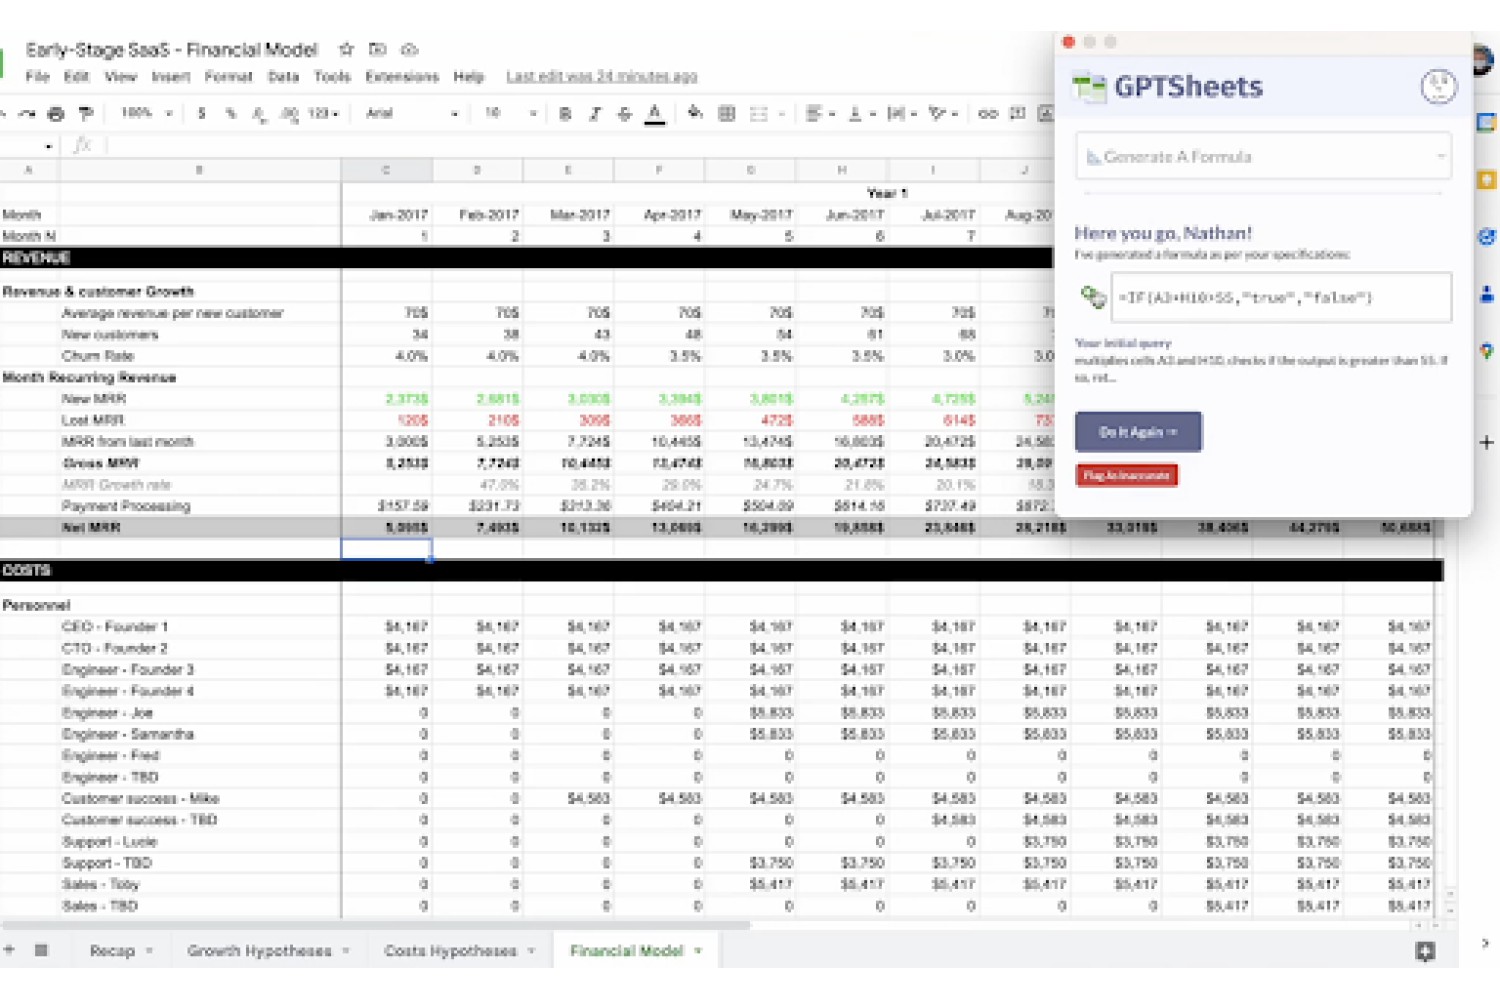This screenshot has height=1000, width=1500.
Task: Add a new sheet with plus icon
Action: [9, 950]
